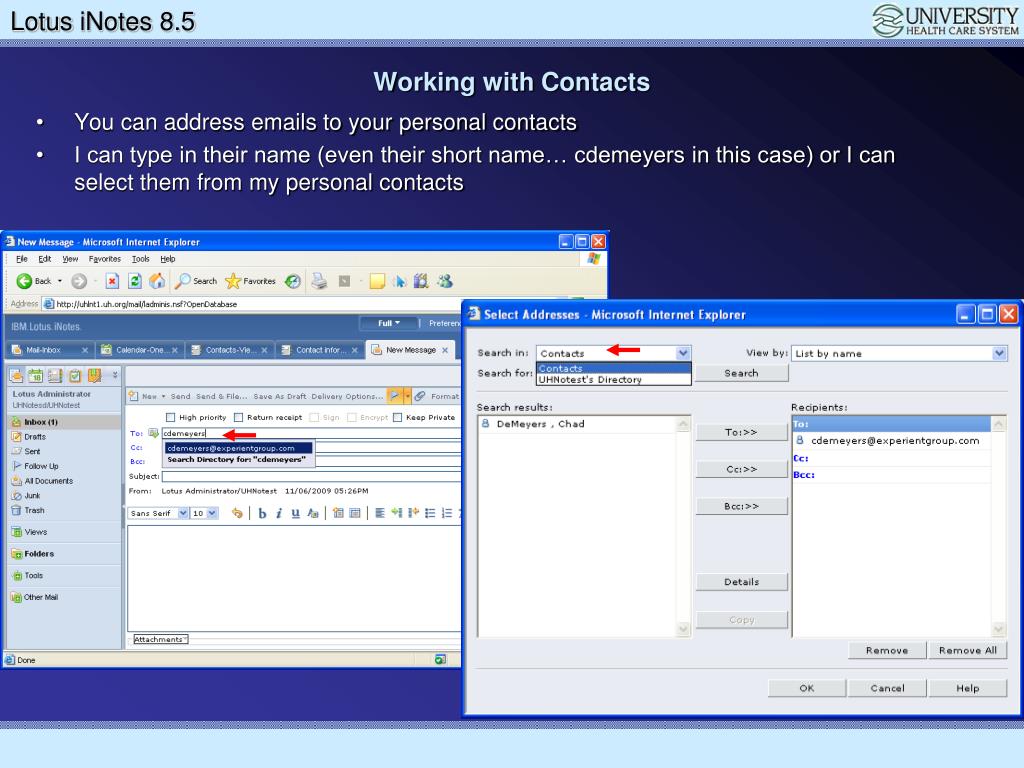1024x768 pixels.
Task: Check the Encrypt checkbox
Action: pos(352,417)
